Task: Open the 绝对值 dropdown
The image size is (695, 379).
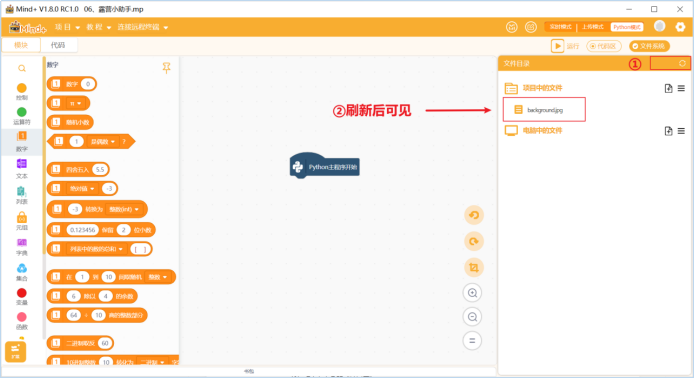Action: [82, 188]
